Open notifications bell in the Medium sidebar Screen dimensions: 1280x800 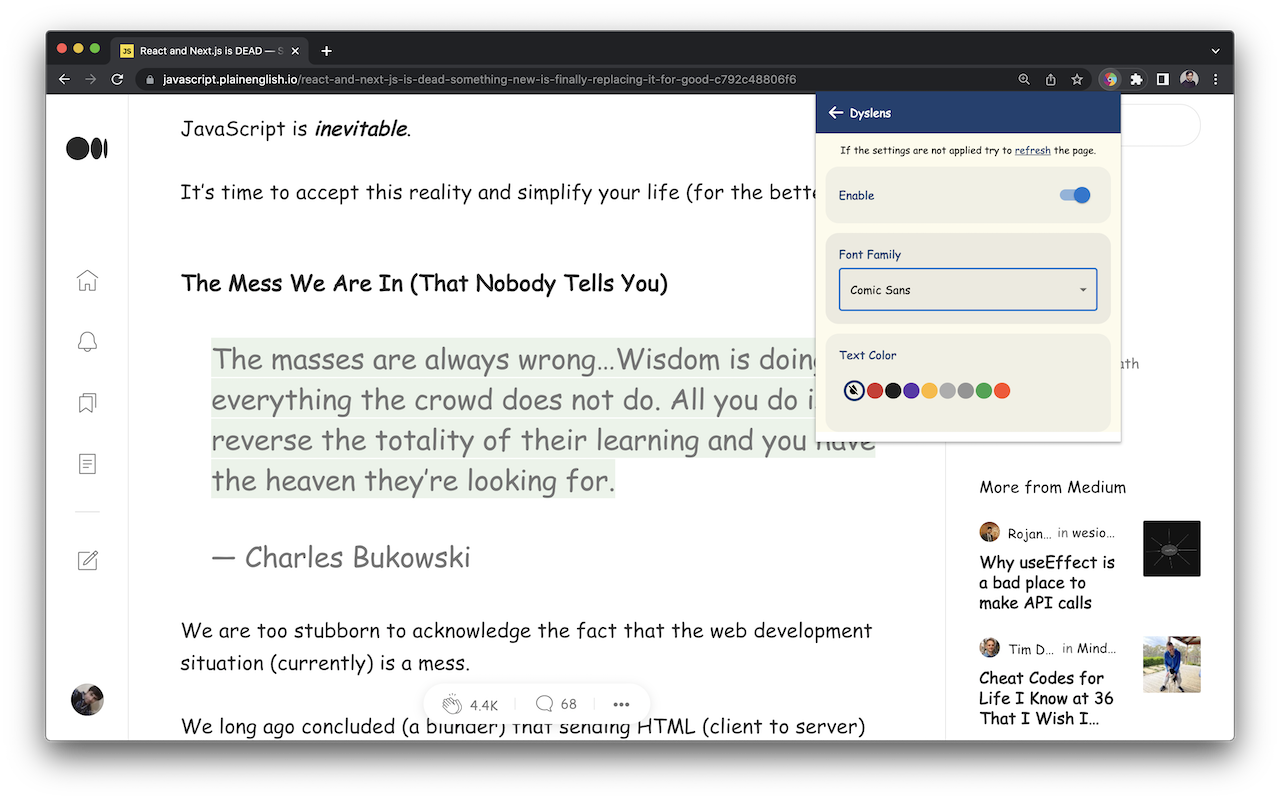[x=87, y=342]
